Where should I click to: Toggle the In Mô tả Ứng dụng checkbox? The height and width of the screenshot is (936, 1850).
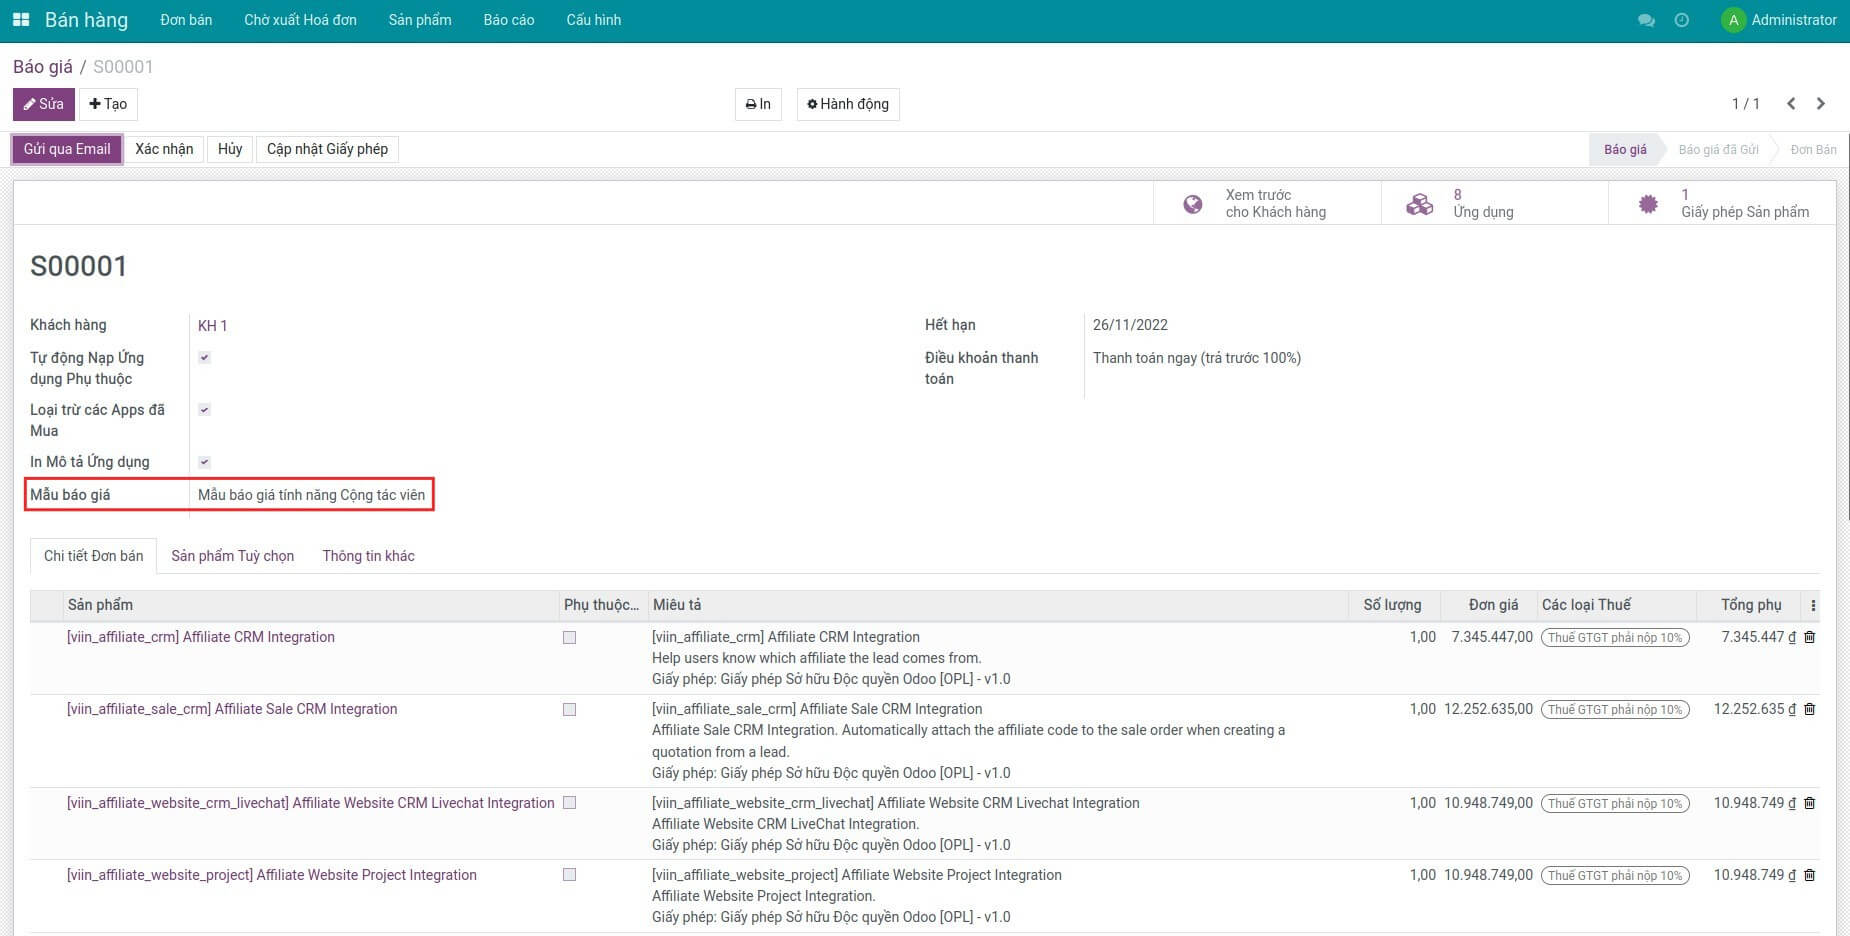[x=204, y=462]
